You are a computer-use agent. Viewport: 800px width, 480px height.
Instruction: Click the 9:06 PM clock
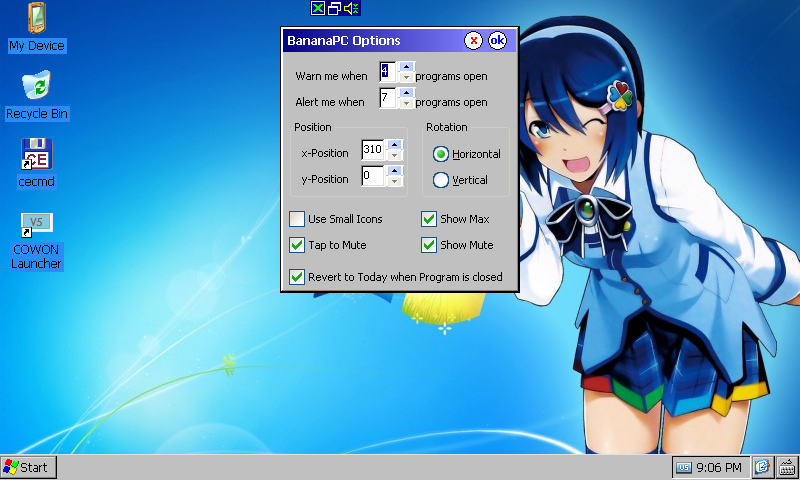pos(719,467)
